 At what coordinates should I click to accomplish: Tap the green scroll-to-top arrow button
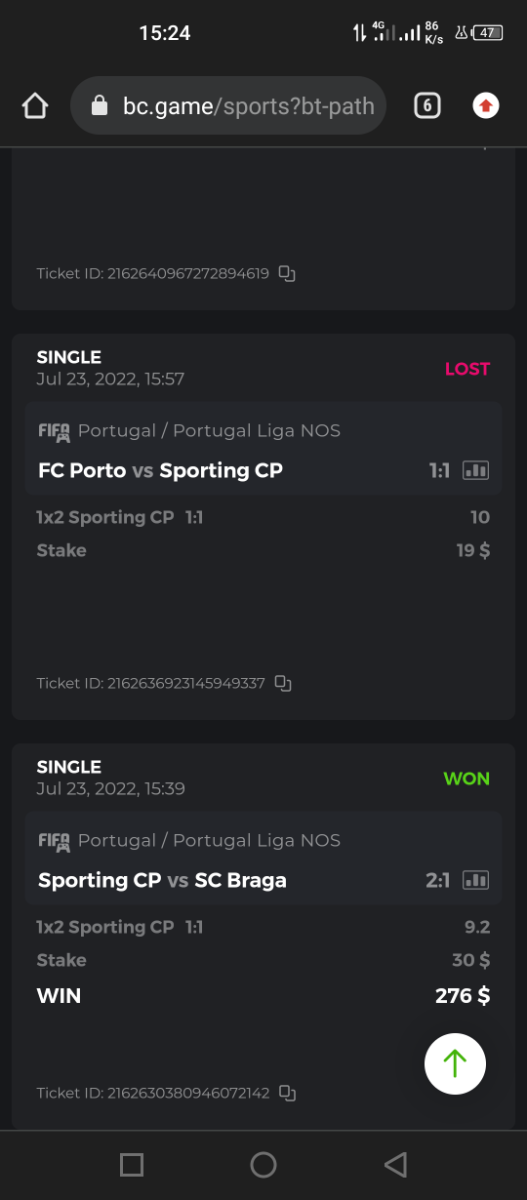455,1064
